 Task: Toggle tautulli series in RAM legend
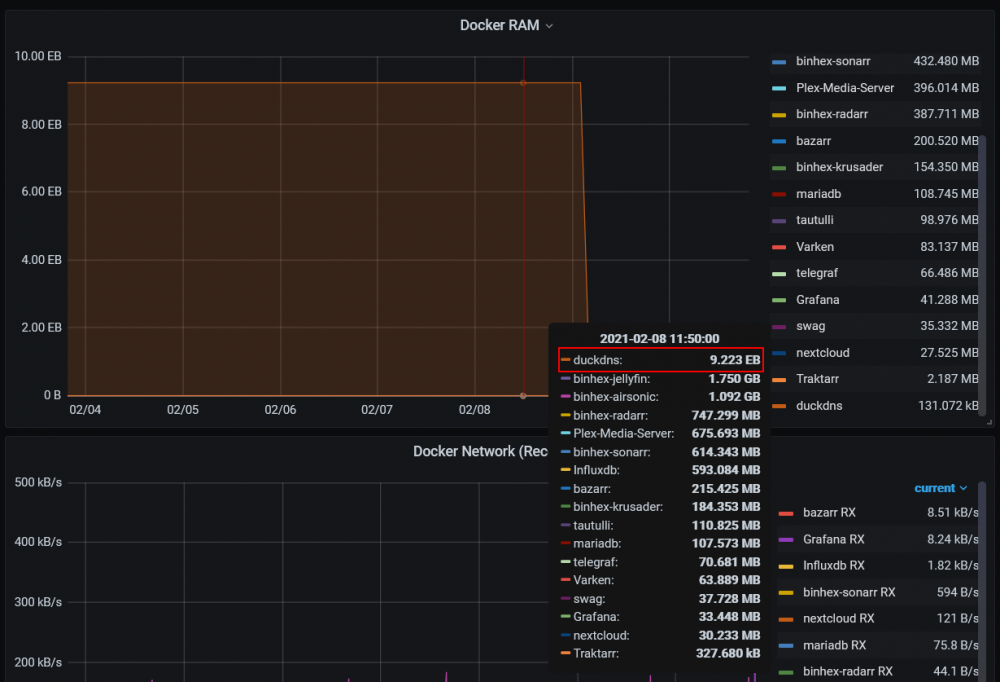click(814, 220)
